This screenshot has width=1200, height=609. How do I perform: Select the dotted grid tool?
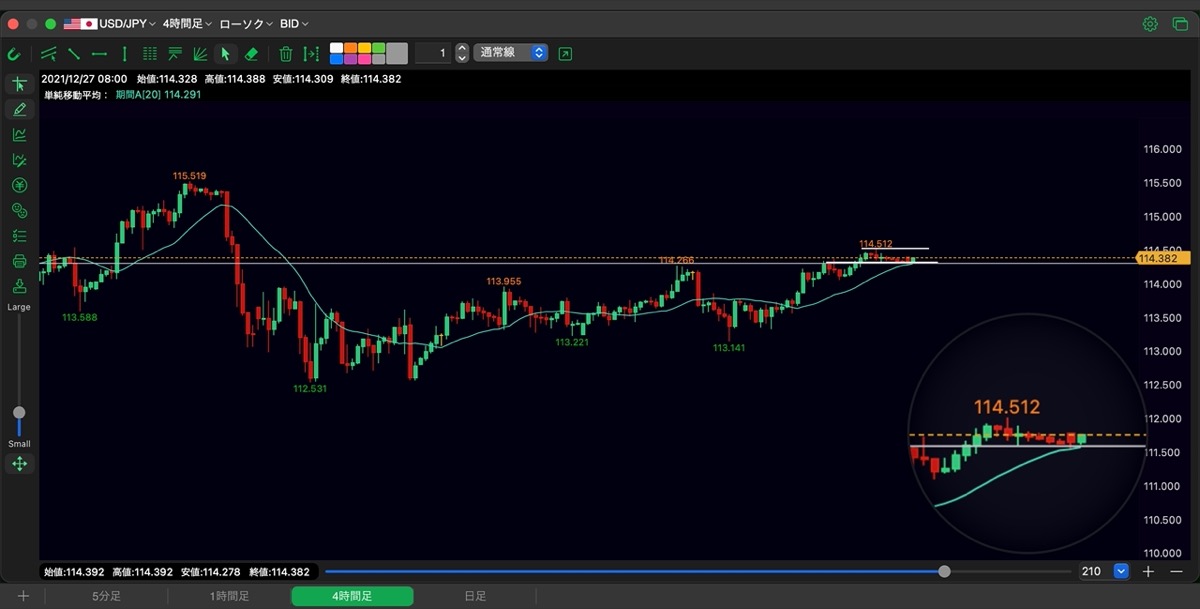pos(150,53)
